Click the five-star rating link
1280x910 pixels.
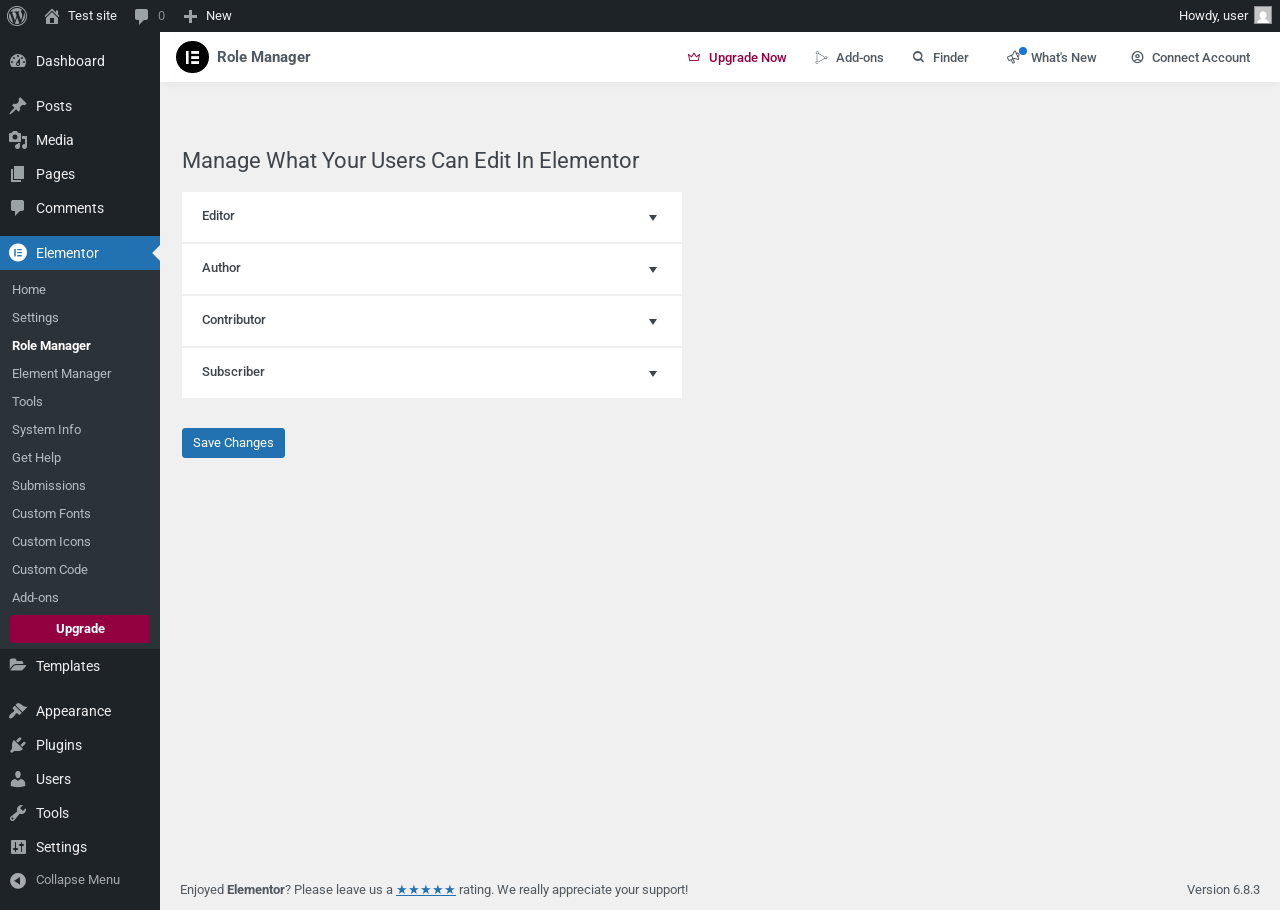426,890
